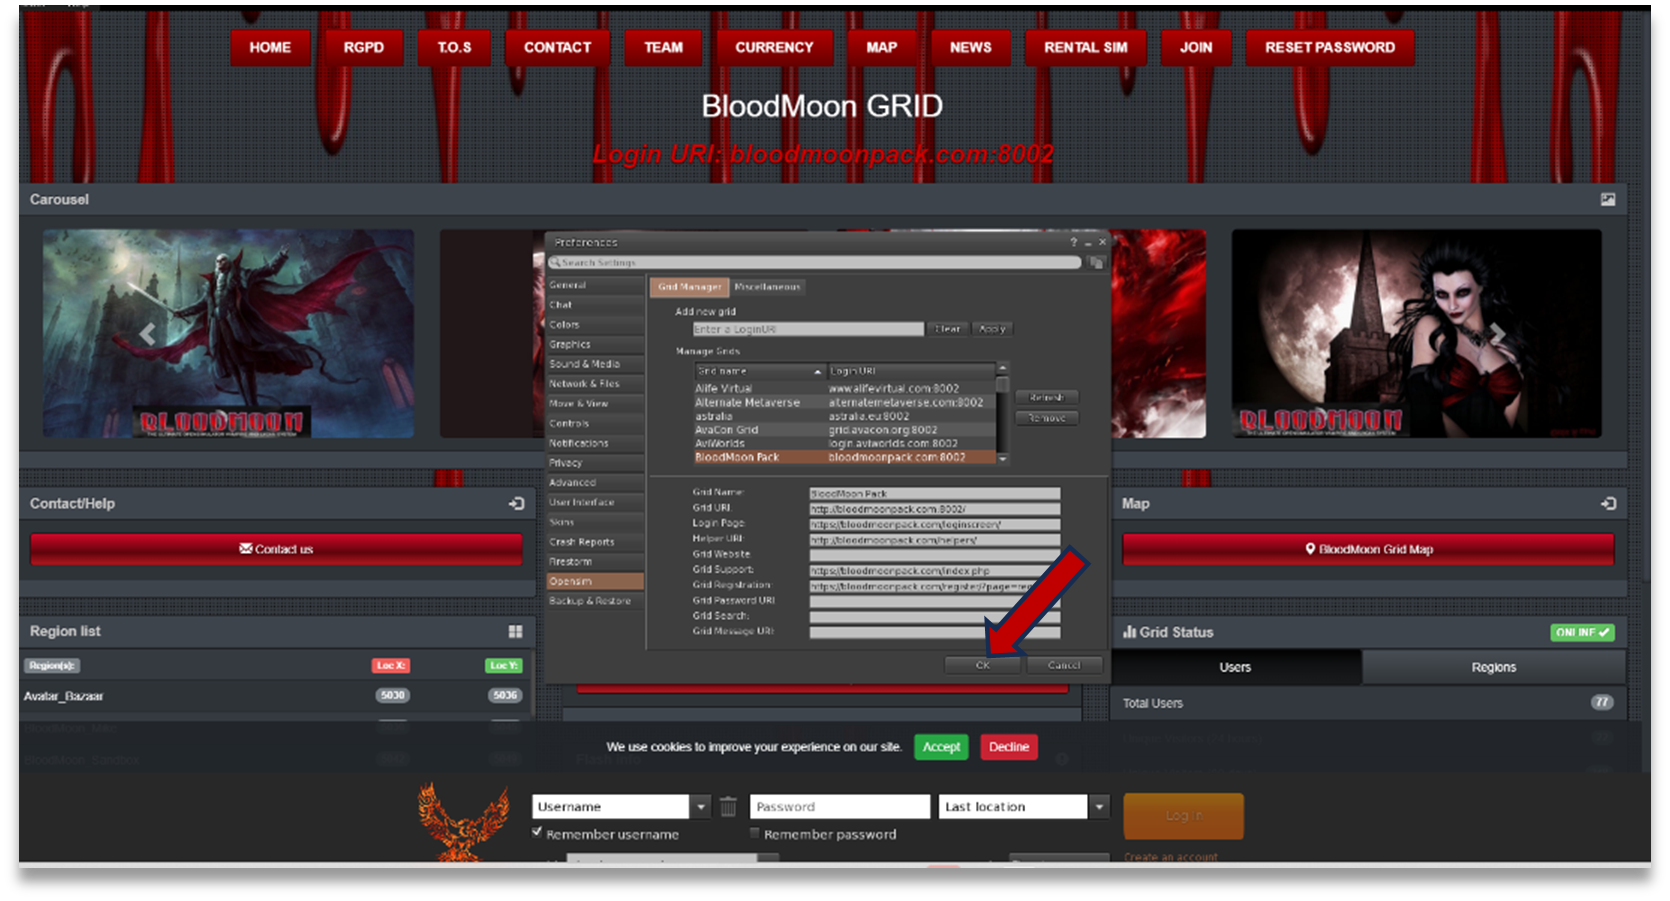Viewport: 1670px width, 901px height.
Task: Accept the cookies notice
Action: click(941, 747)
